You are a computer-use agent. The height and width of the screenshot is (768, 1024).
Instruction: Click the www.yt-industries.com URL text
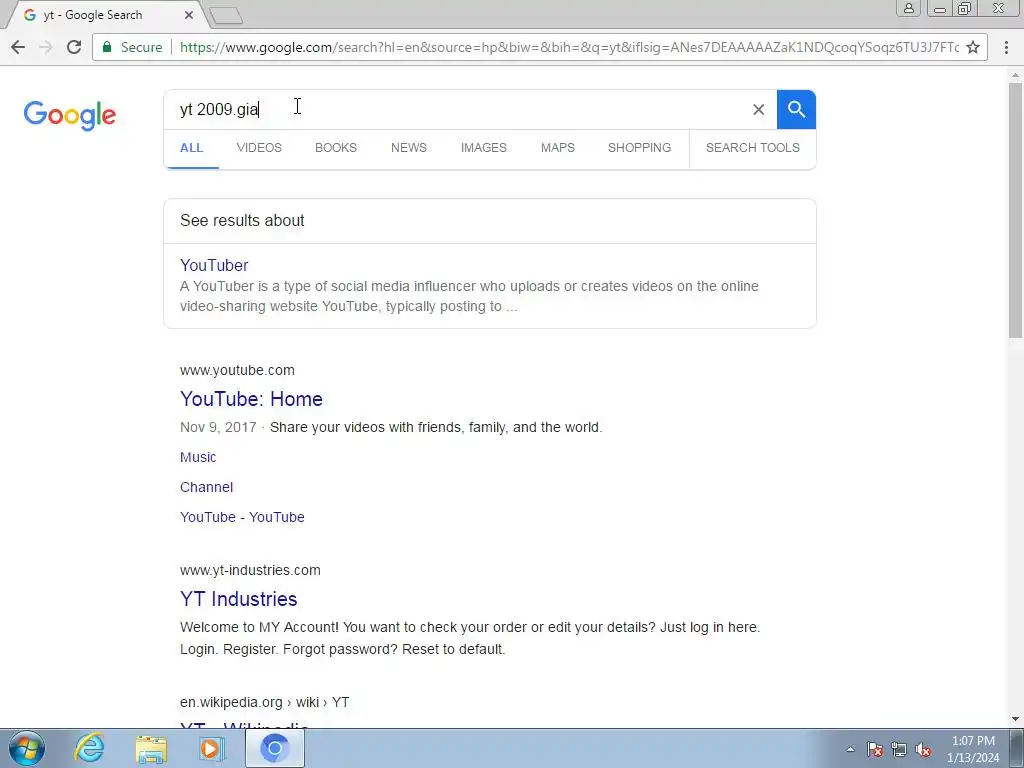tap(250, 570)
